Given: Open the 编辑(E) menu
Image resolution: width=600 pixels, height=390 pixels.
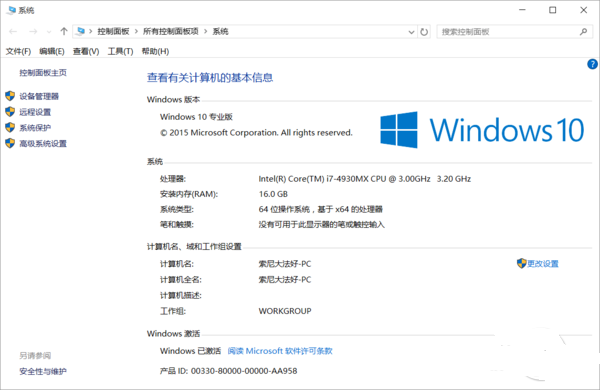Looking at the screenshot, I should (52, 51).
